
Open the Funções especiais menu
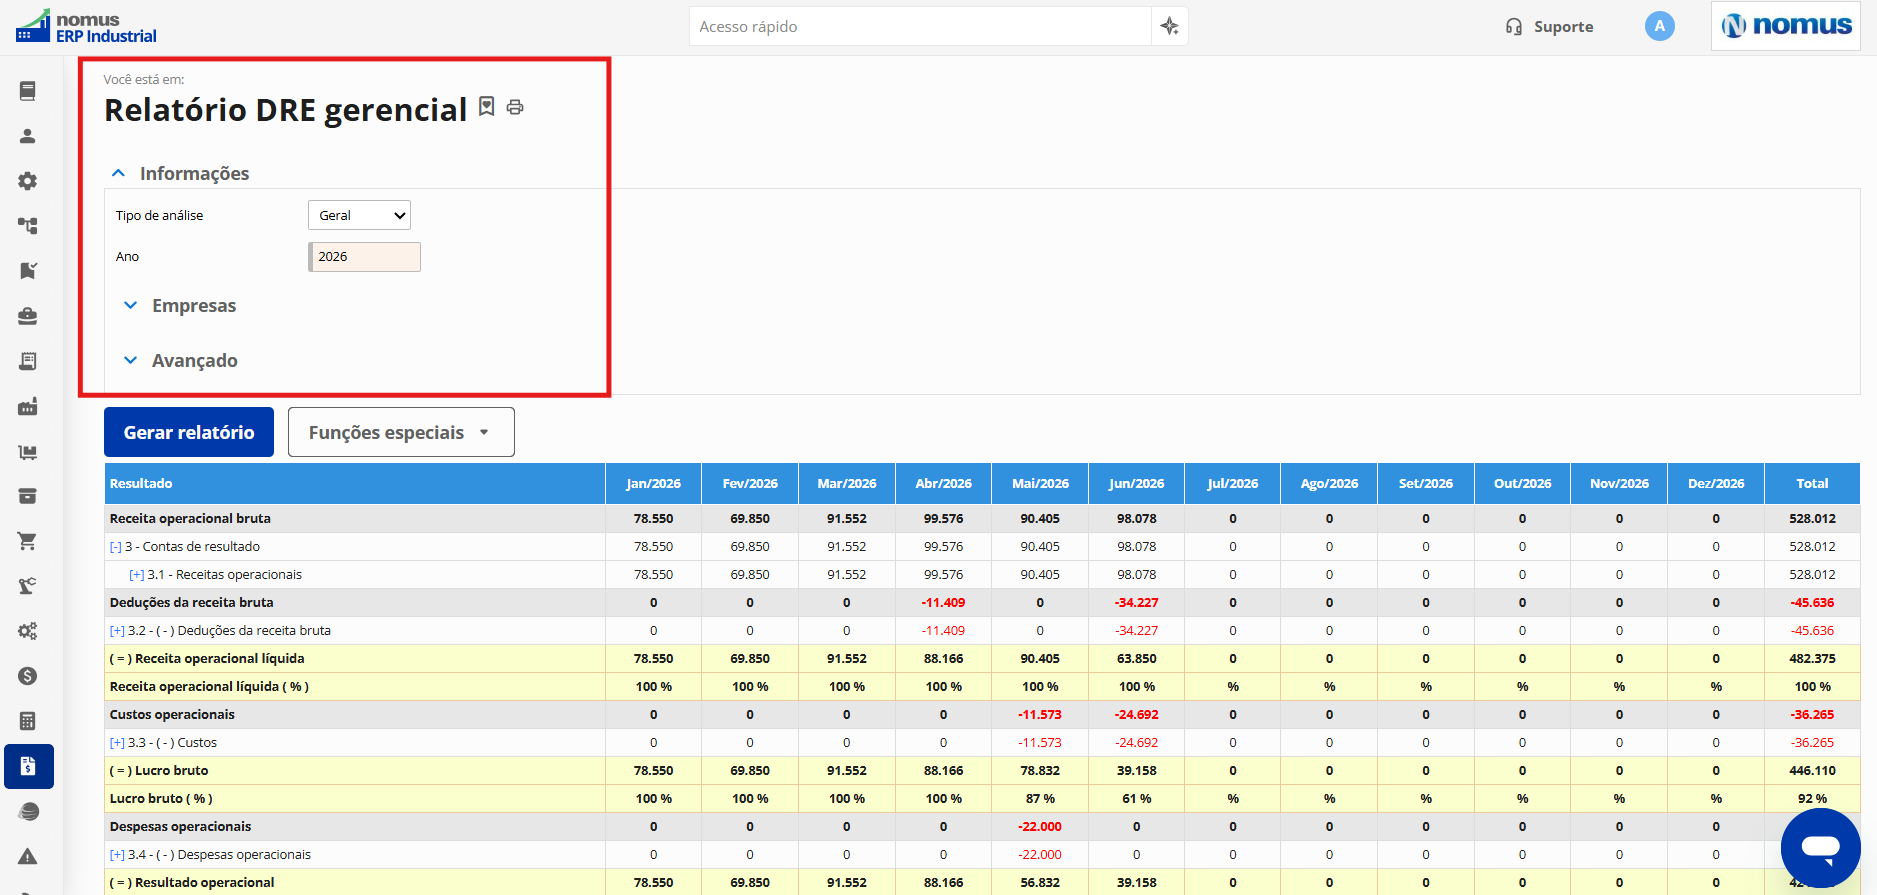tap(401, 432)
